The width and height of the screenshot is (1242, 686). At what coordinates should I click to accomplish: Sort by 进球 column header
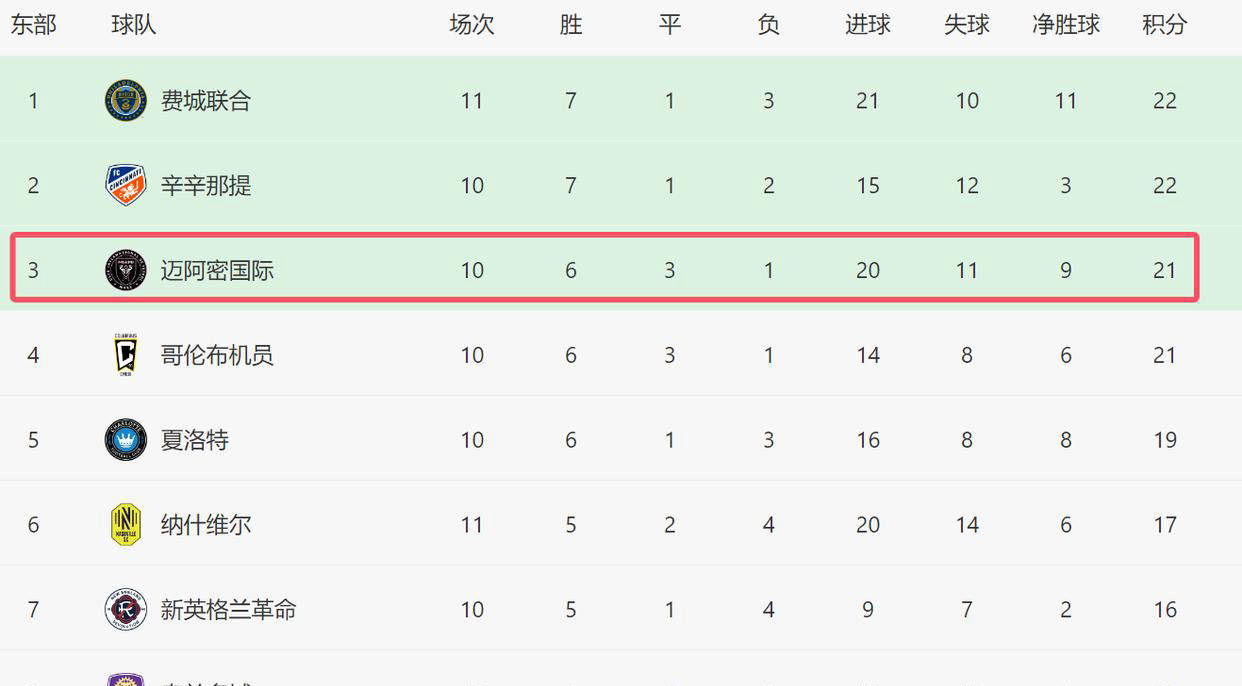click(x=868, y=25)
